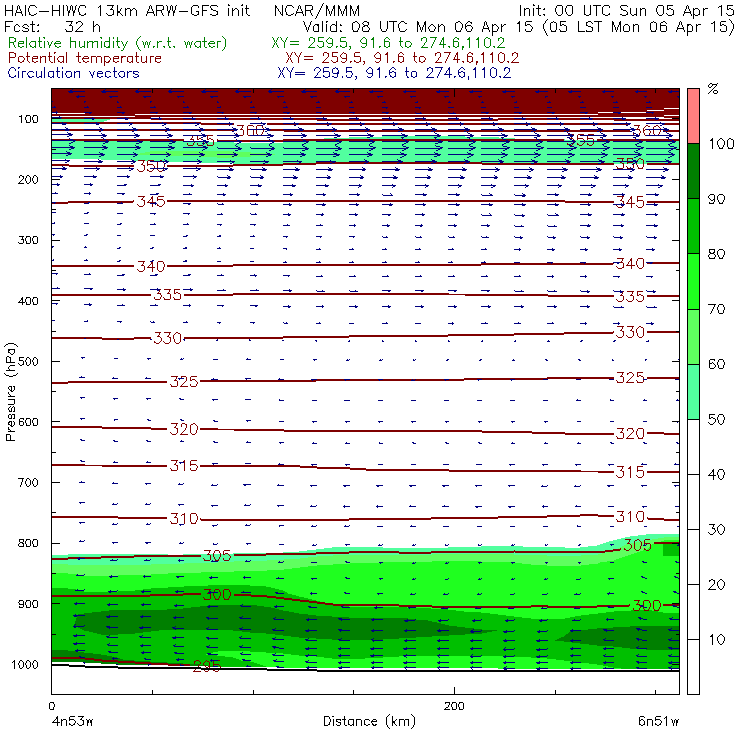The height and width of the screenshot is (740, 740).
Task: Click the 295 contour label near the surface
Action: coord(207,666)
